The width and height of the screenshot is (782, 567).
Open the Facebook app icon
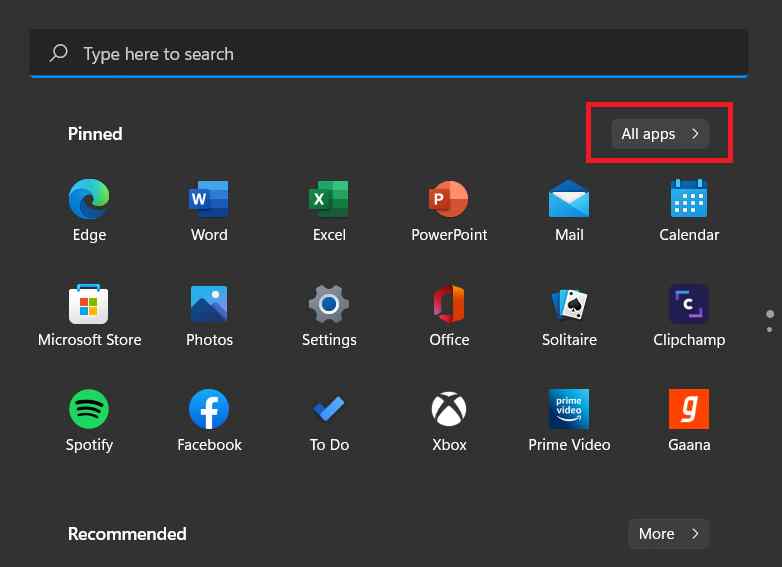click(209, 409)
